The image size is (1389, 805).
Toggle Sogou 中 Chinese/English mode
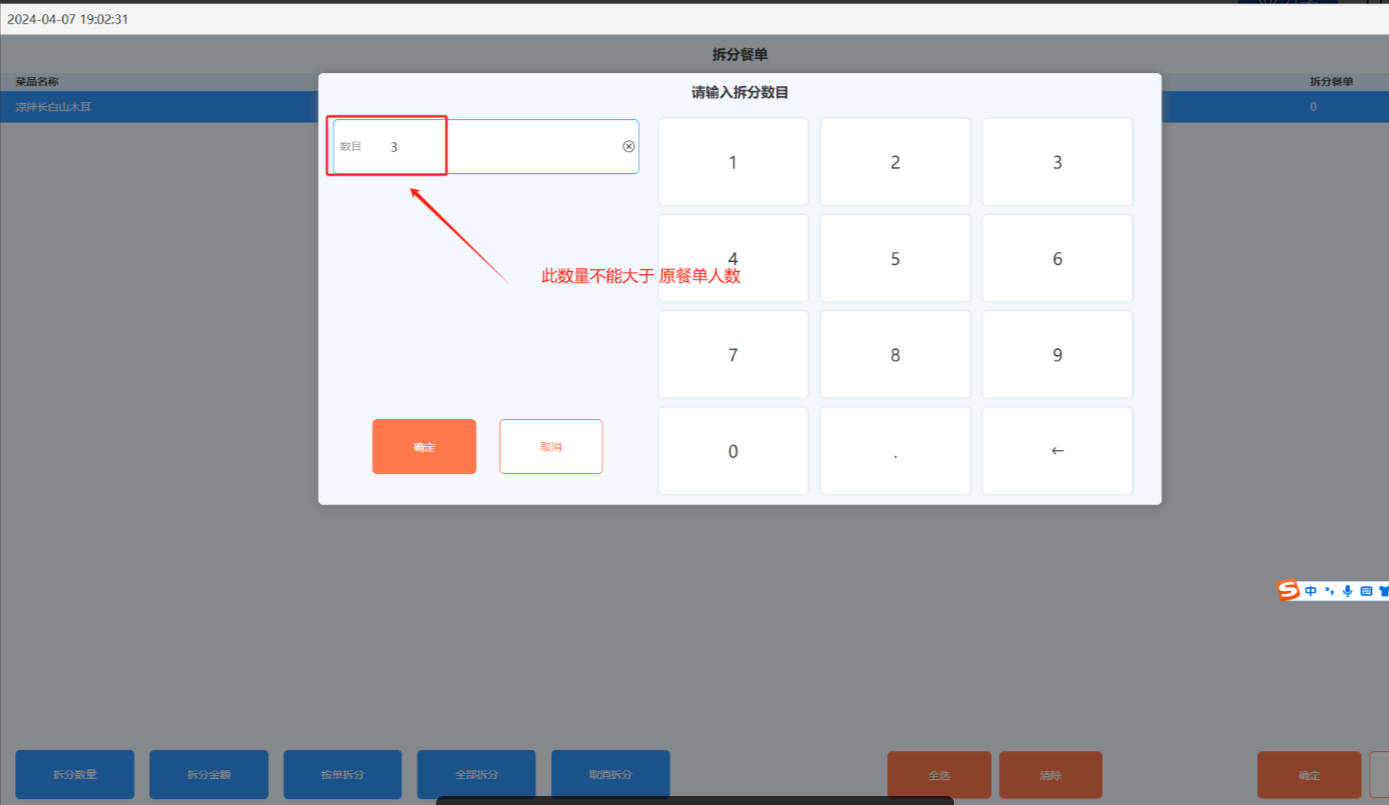coord(1310,591)
